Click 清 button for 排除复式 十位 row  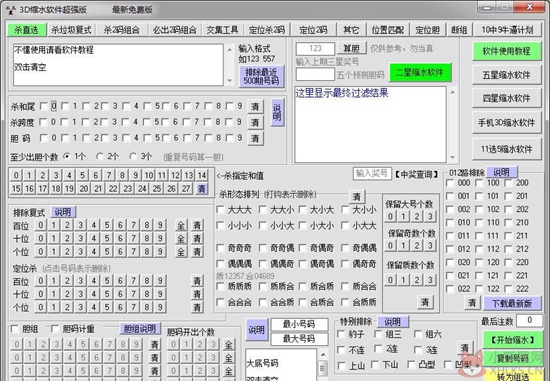click(x=197, y=238)
